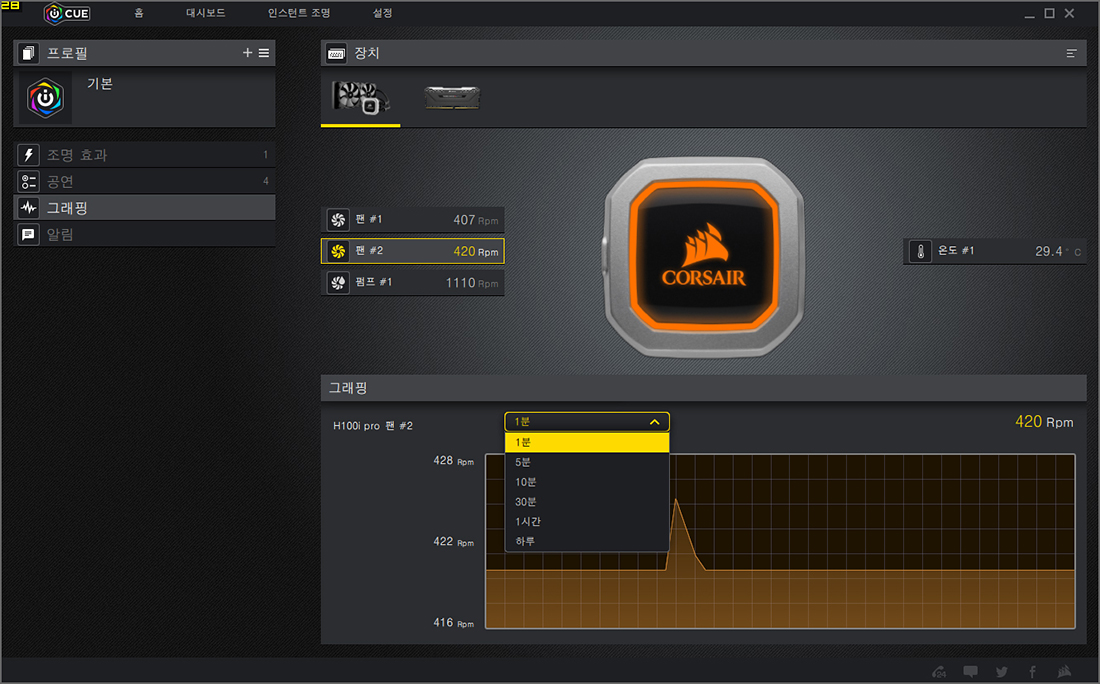Click the 온도 #1 thermometer icon
Viewport: 1100px width, 684px height.
click(x=920, y=251)
